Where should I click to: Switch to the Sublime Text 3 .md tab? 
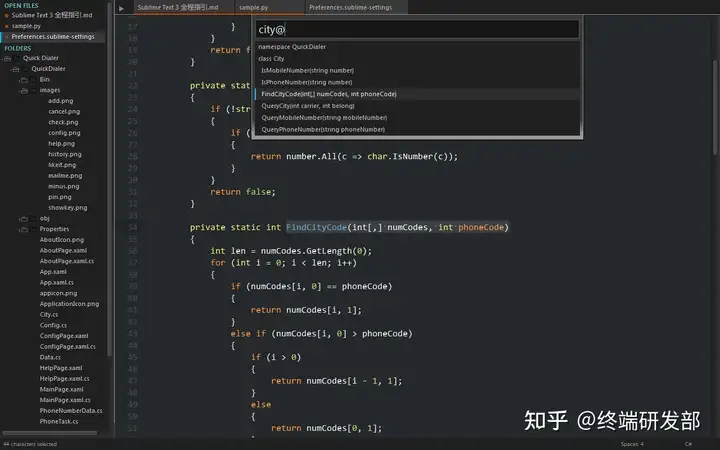[184, 7]
